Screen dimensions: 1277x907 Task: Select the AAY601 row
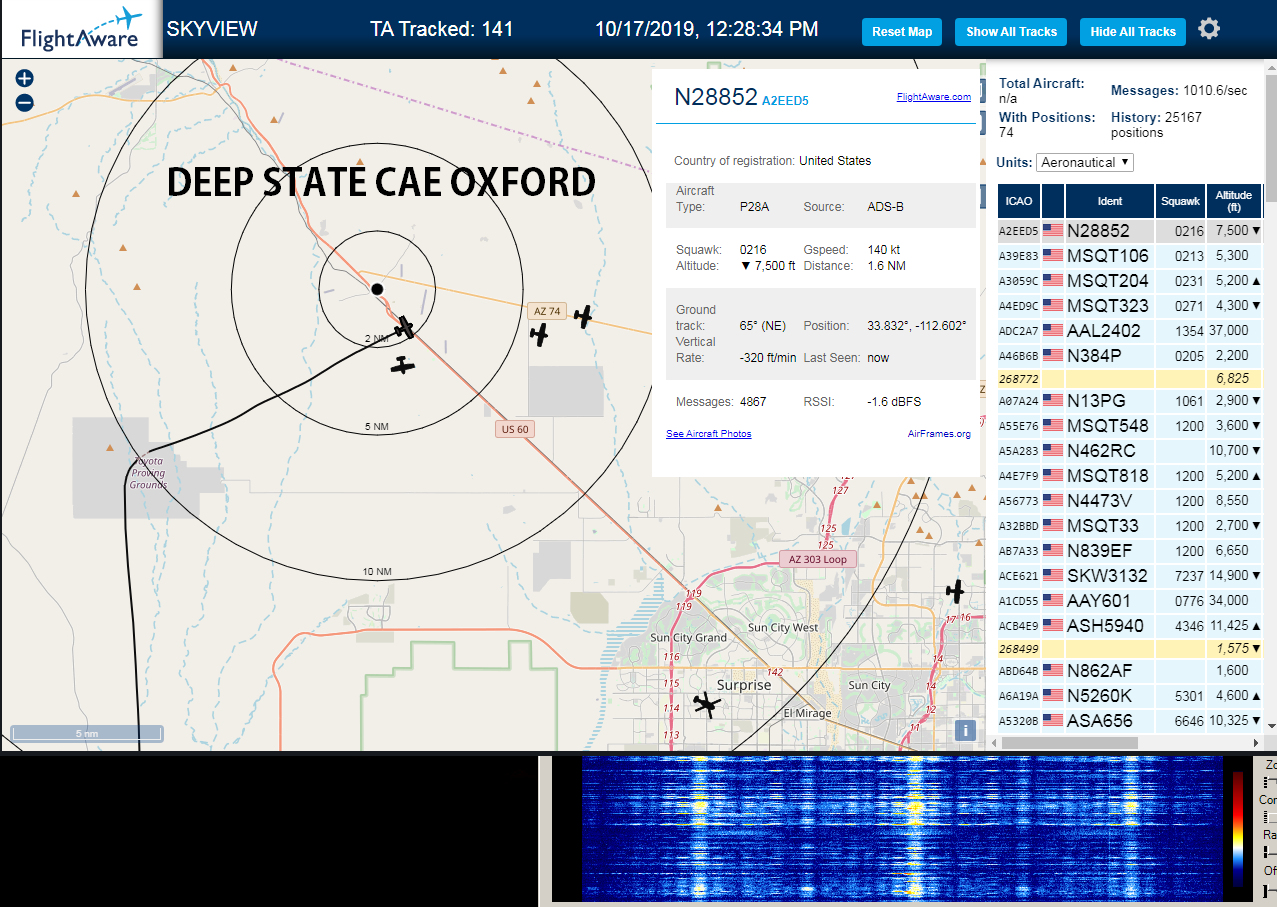pyautogui.click(x=1130, y=600)
